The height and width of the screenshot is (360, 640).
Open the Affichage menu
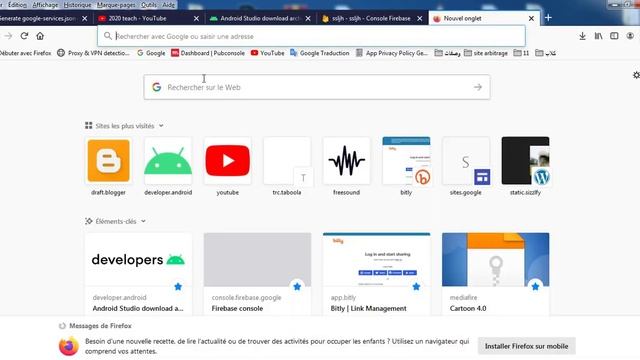tap(45, 5)
